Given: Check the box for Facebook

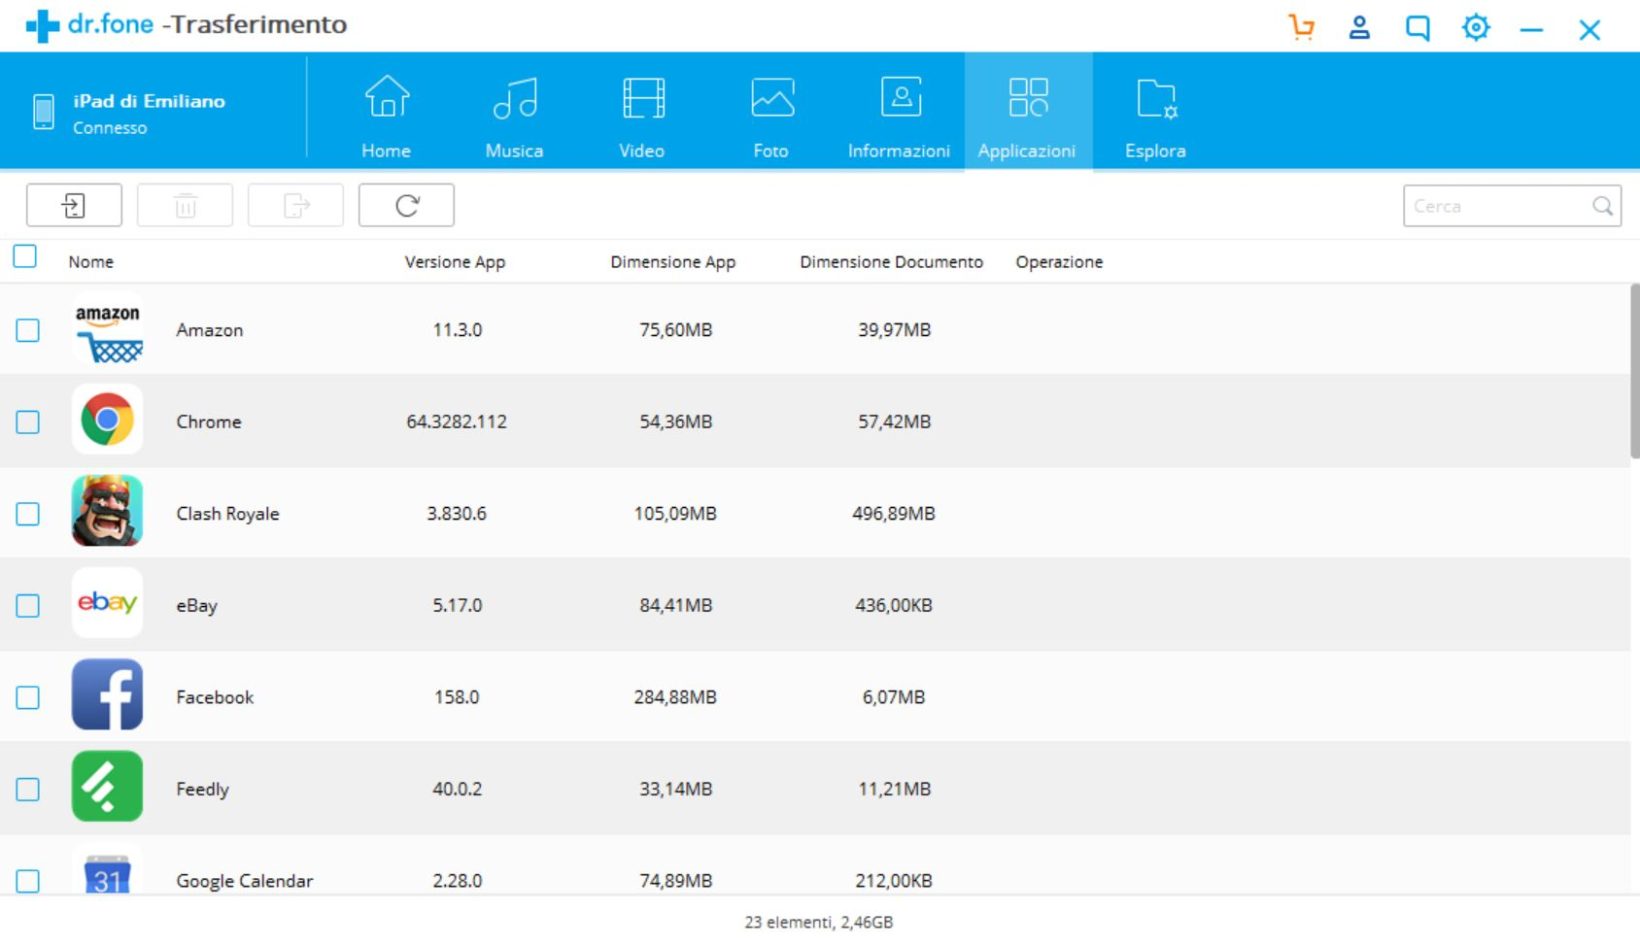Looking at the screenshot, I should pyautogui.click(x=28, y=698).
